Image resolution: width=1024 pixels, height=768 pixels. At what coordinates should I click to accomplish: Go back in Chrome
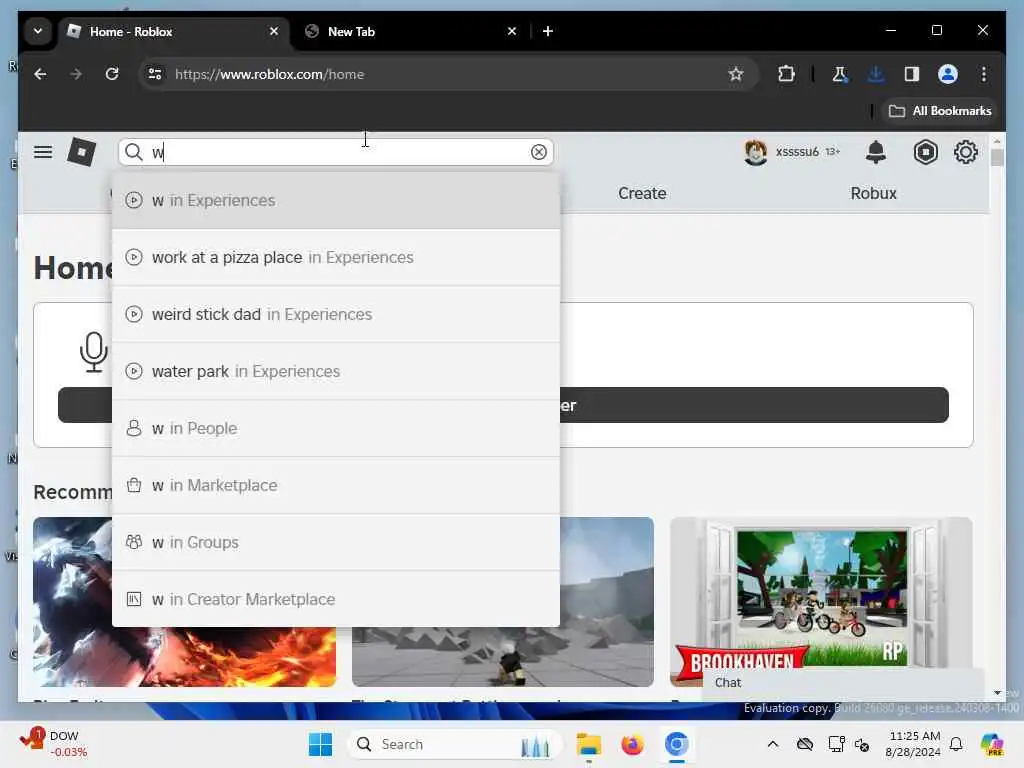[x=40, y=74]
